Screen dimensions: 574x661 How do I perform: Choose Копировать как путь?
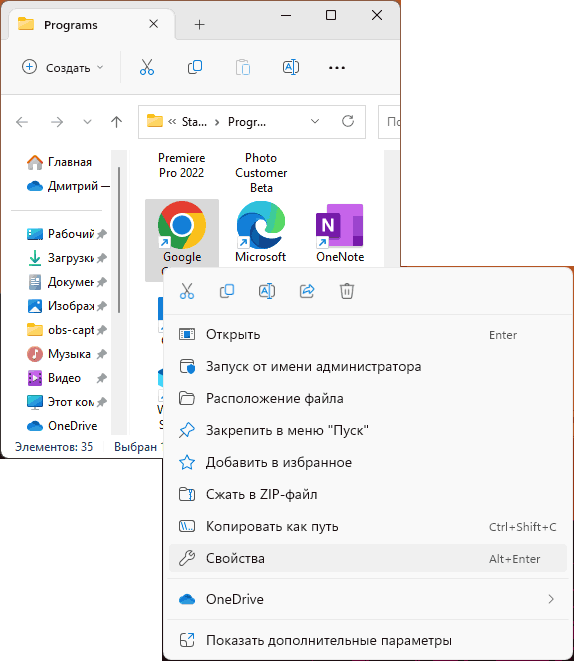(x=367, y=527)
